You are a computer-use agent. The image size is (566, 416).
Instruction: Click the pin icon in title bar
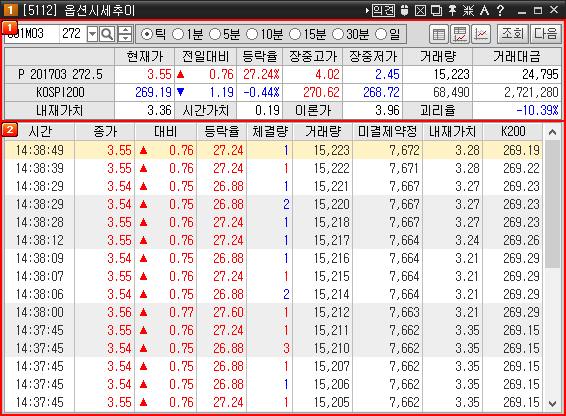click(x=452, y=10)
